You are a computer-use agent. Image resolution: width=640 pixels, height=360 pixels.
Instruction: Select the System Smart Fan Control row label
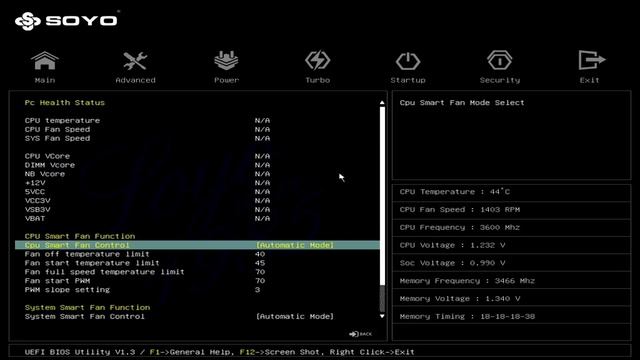84,316
